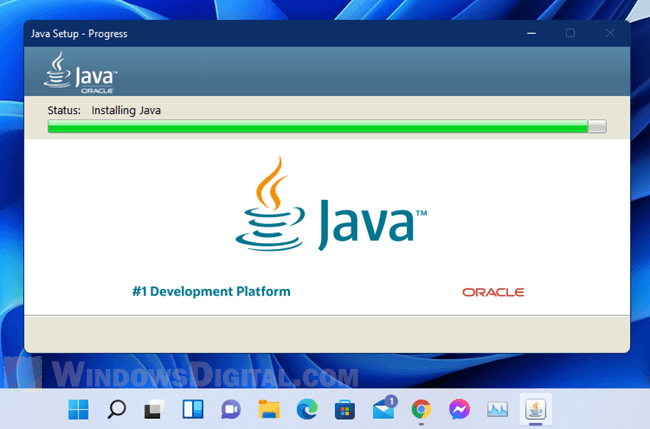Minimize the Java Setup window
This screenshot has width=650, height=429.
tap(531, 33)
